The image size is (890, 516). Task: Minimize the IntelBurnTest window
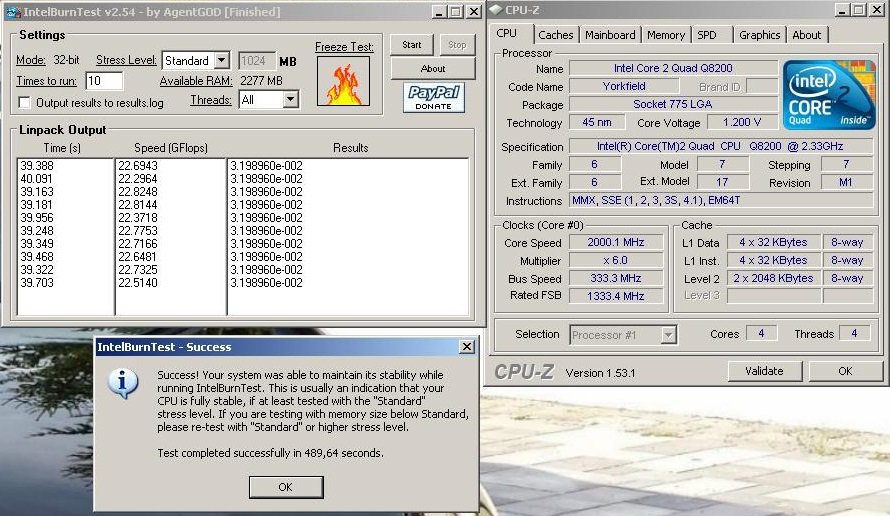point(439,12)
